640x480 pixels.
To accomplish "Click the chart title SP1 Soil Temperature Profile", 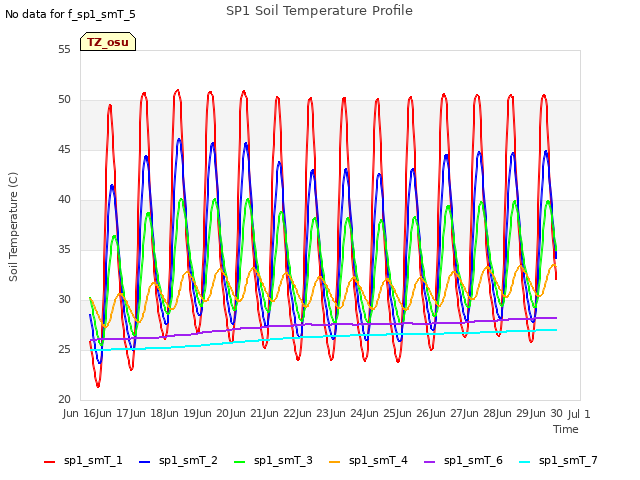I will coord(319,11).
